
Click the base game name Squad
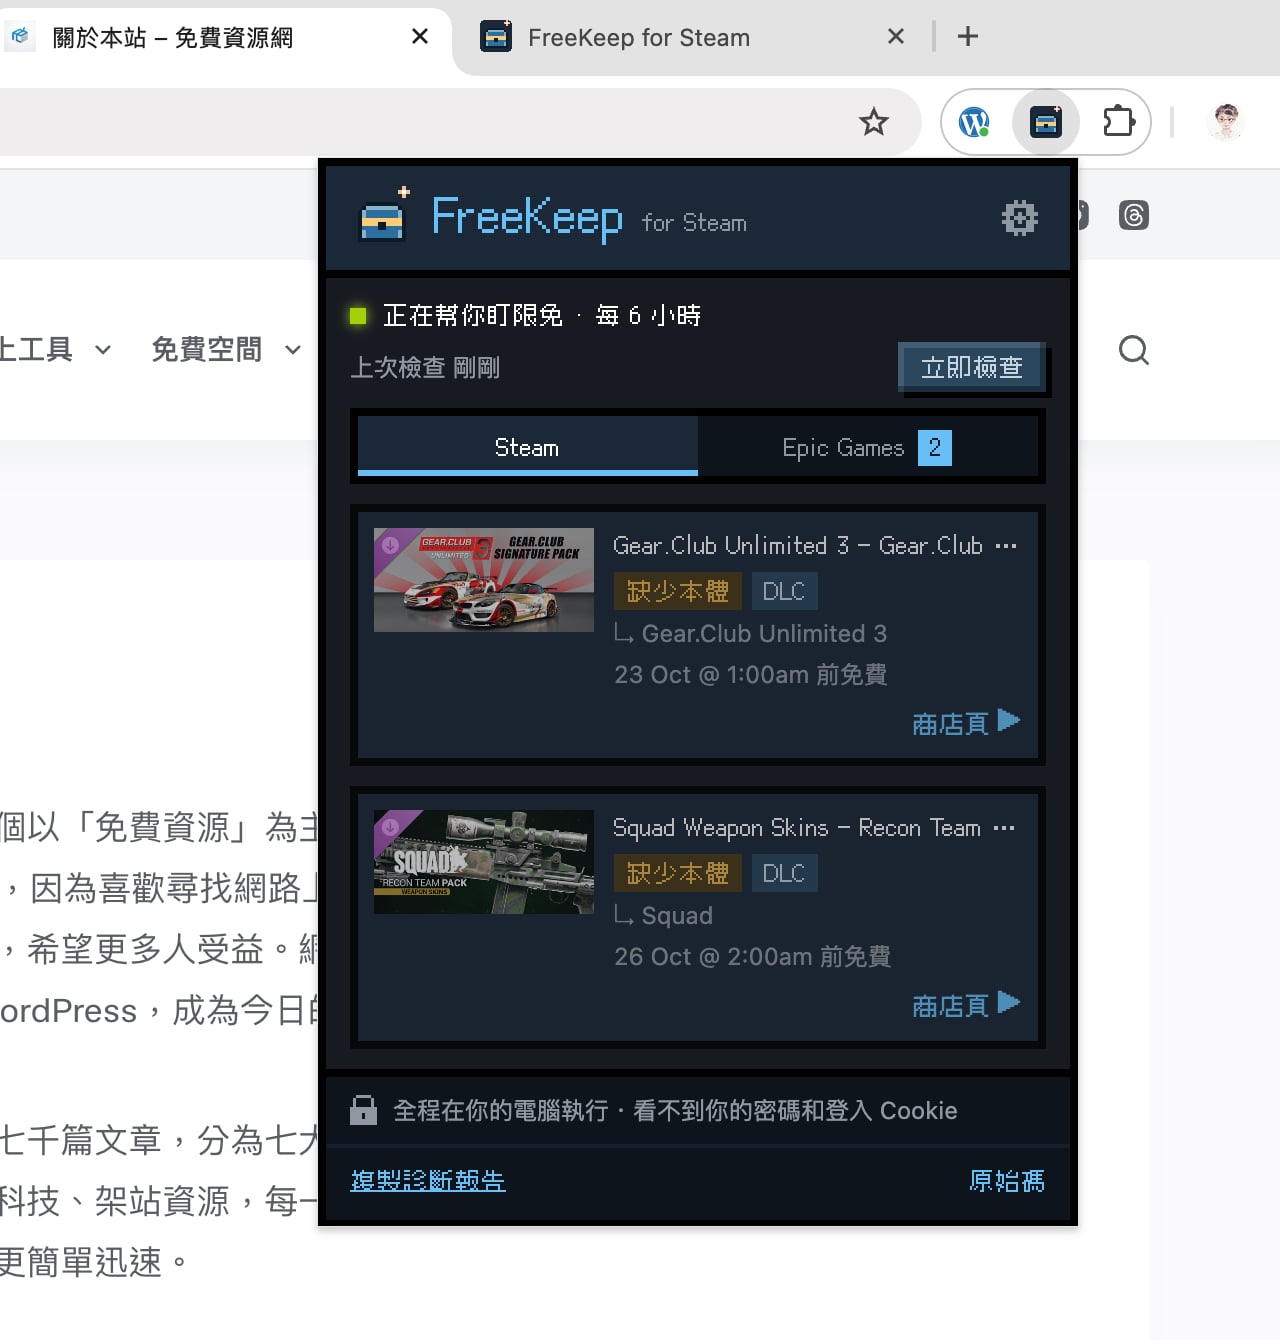click(x=677, y=915)
